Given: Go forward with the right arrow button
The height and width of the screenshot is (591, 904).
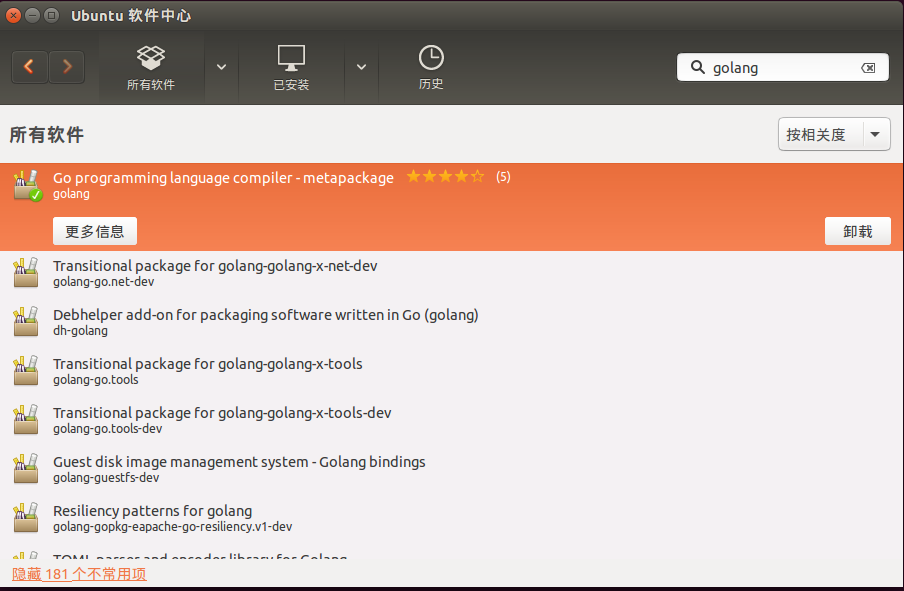Looking at the screenshot, I should click(x=67, y=67).
